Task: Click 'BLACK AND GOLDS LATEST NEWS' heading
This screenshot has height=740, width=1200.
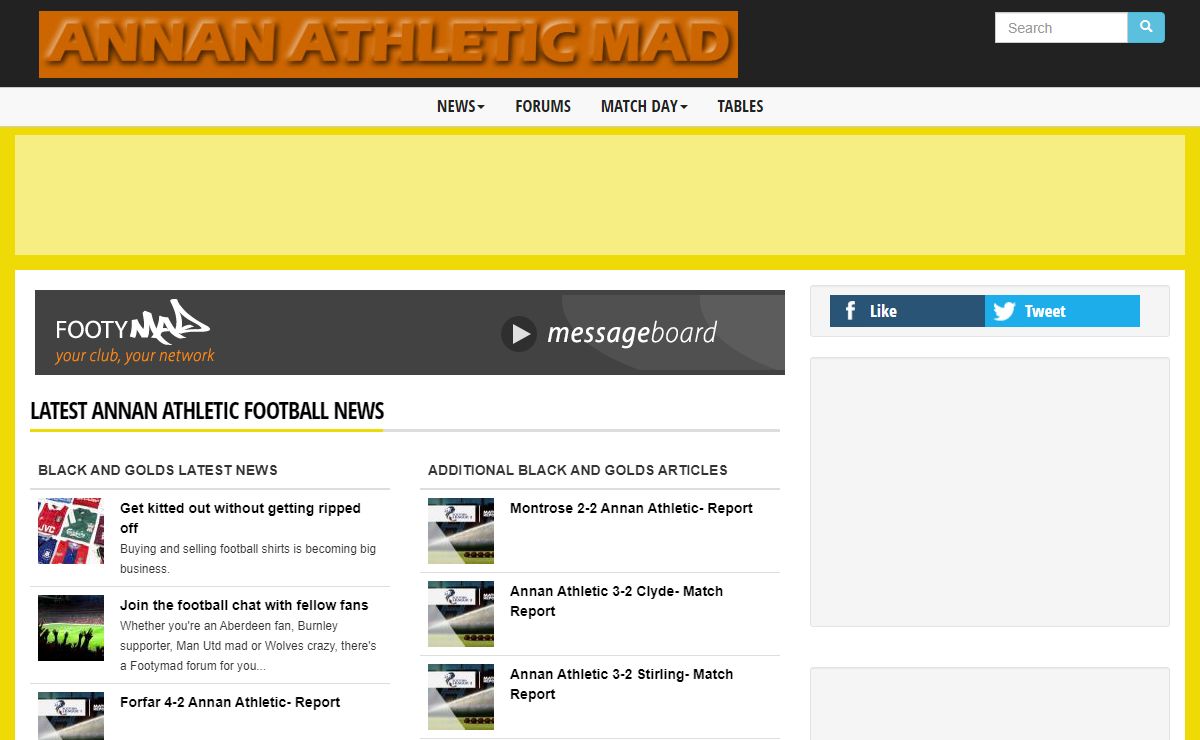Action: coord(158,470)
